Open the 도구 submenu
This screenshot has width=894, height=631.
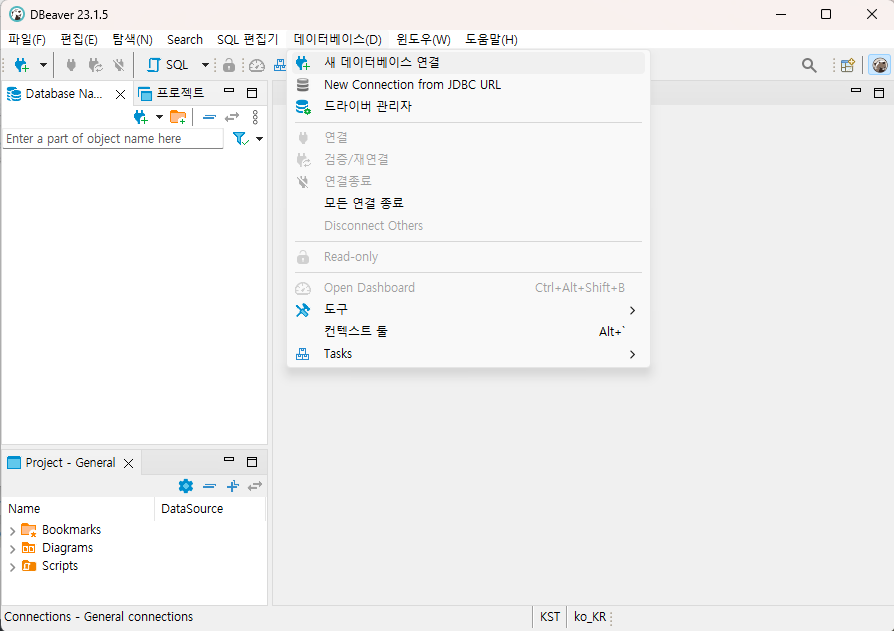point(336,310)
